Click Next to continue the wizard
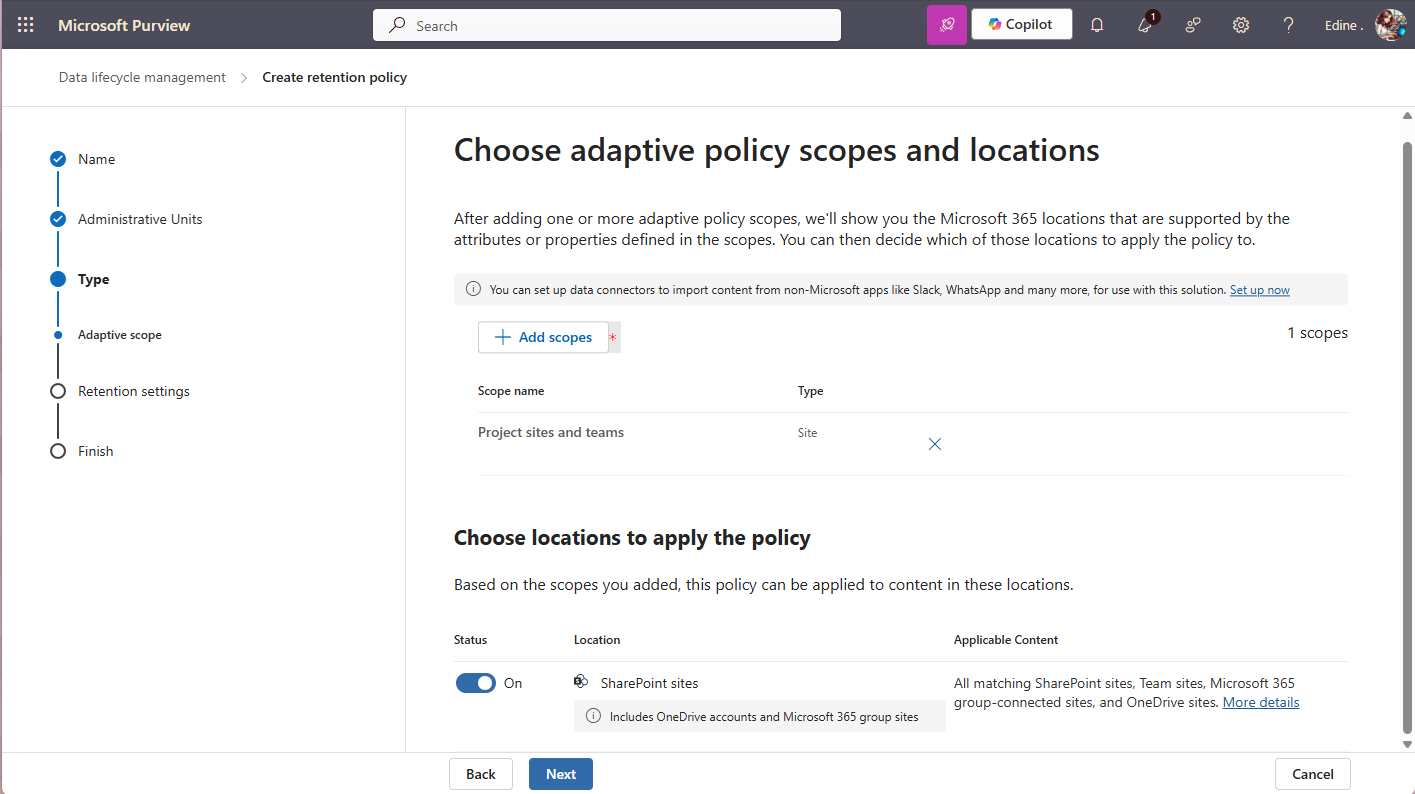 (560, 773)
